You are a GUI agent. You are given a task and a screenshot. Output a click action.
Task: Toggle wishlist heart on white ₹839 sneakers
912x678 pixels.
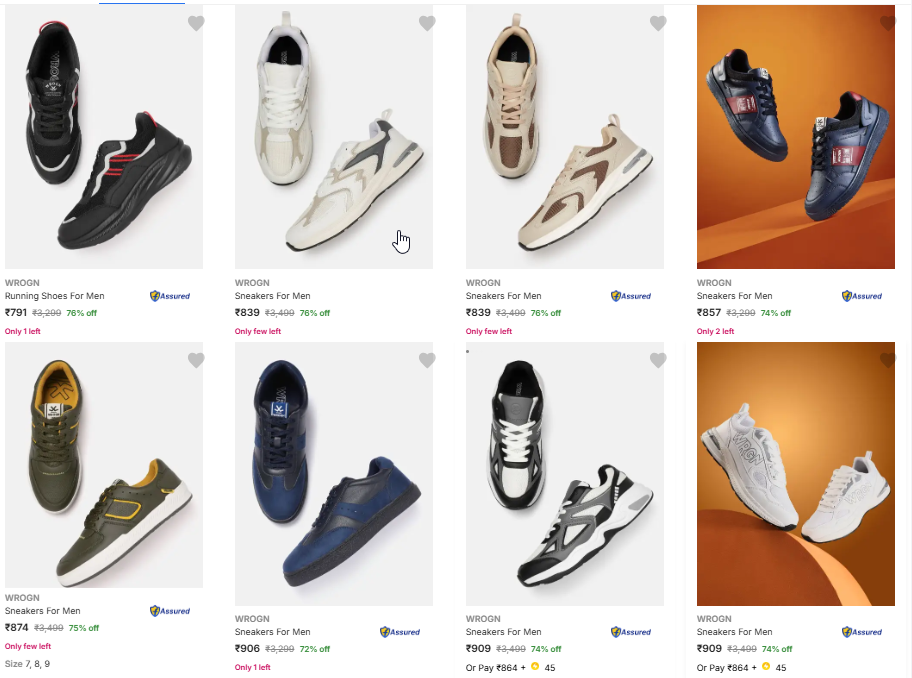pyautogui.click(x=427, y=24)
